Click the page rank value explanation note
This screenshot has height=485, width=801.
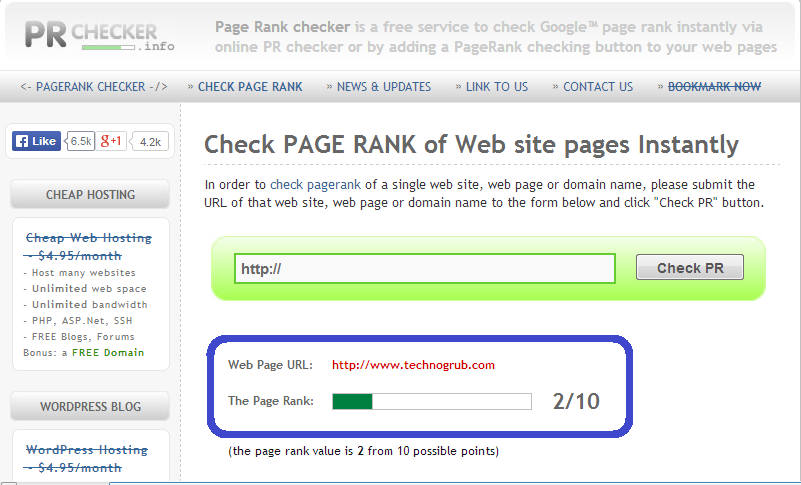[x=363, y=451]
